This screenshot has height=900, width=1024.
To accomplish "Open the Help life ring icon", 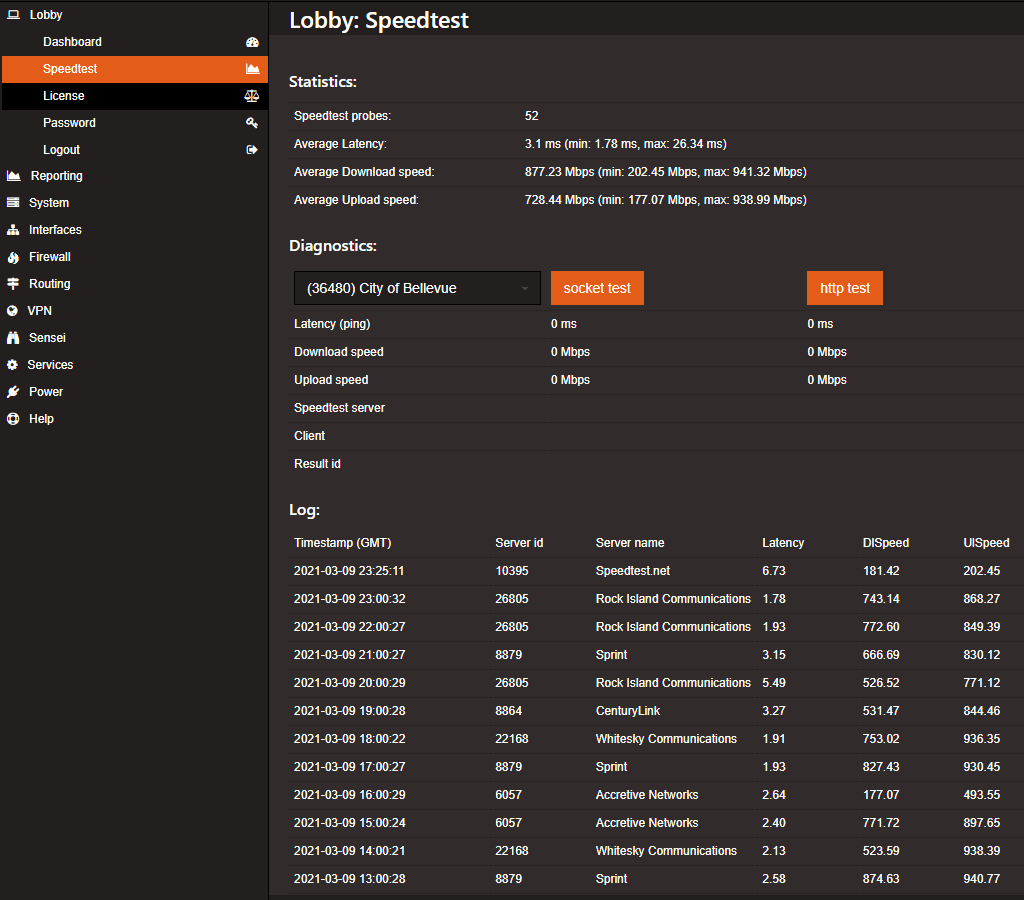I will pos(13,419).
